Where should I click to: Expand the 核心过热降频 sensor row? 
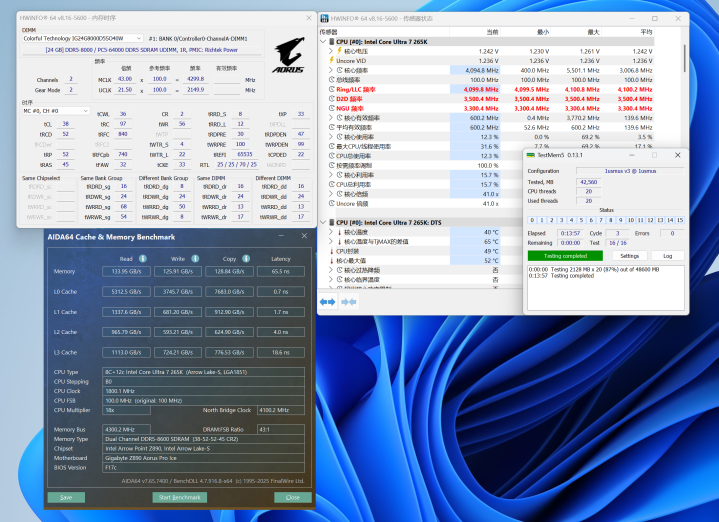tap(331, 270)
